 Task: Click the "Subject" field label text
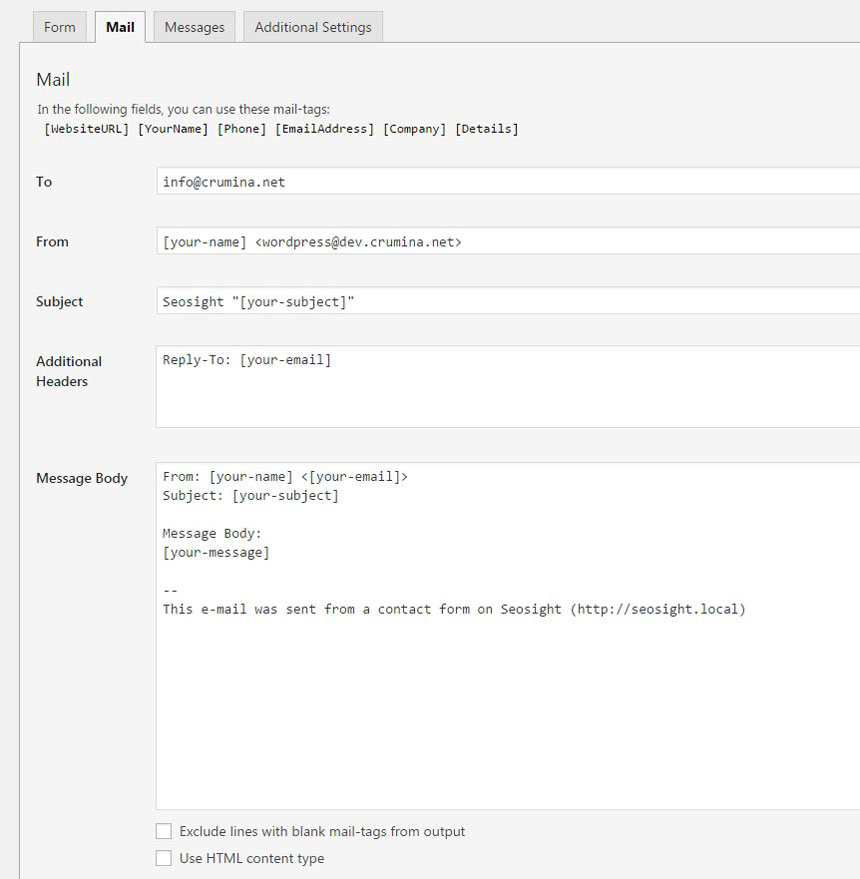60,302
